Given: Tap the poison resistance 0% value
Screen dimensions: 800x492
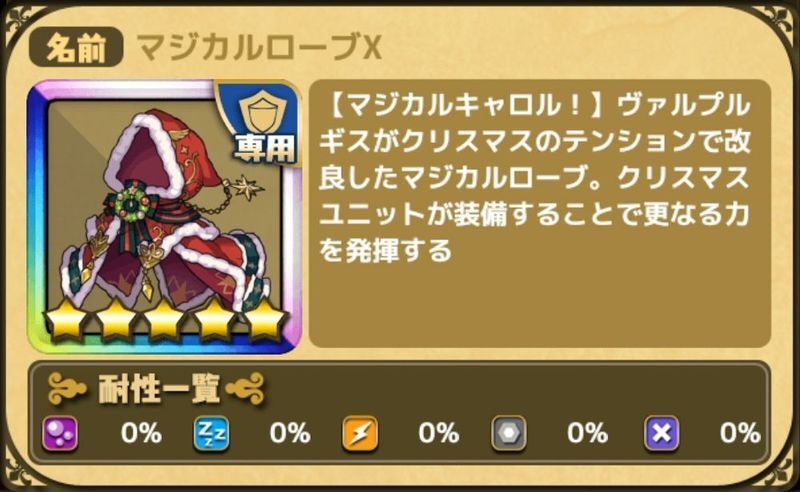Looking at the screenshot, I should [142, 433].
